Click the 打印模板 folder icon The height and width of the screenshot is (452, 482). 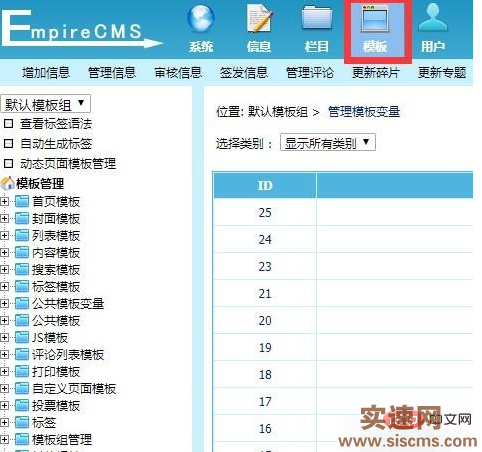tap(22, 371)
